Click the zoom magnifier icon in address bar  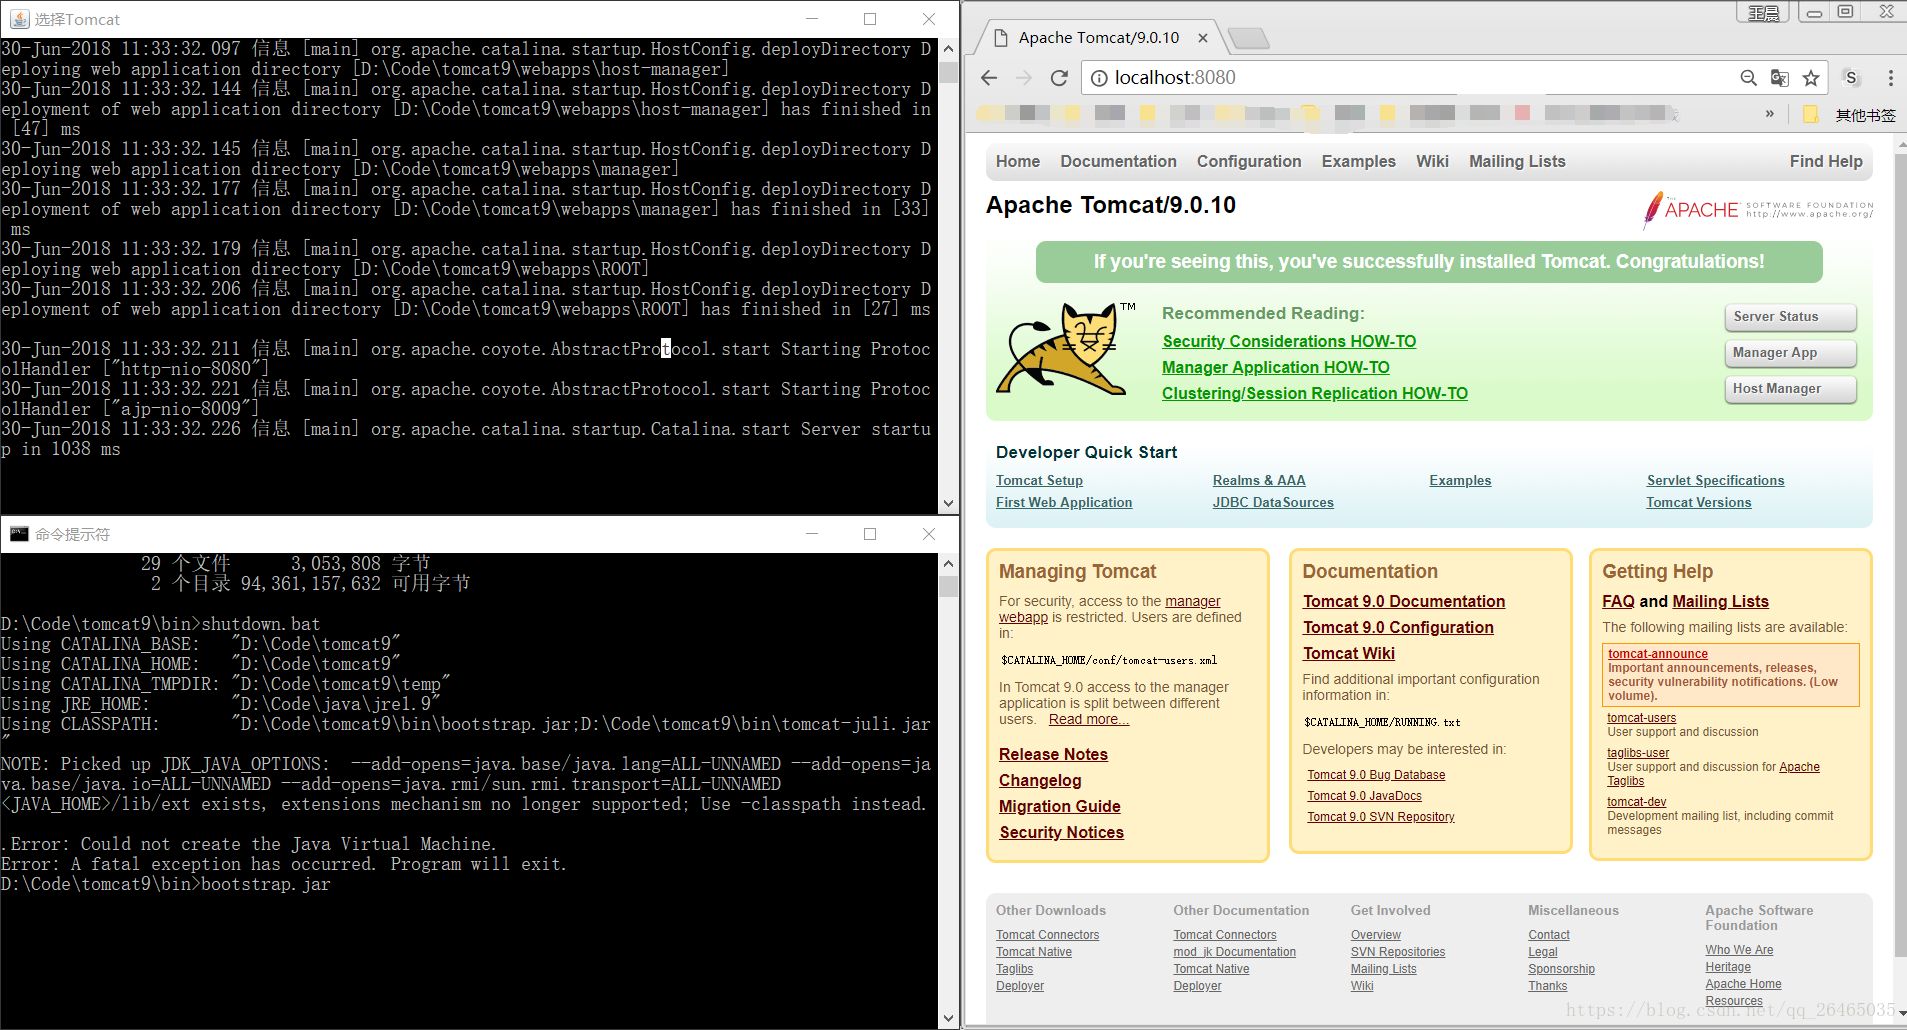tap(1748, 78)
